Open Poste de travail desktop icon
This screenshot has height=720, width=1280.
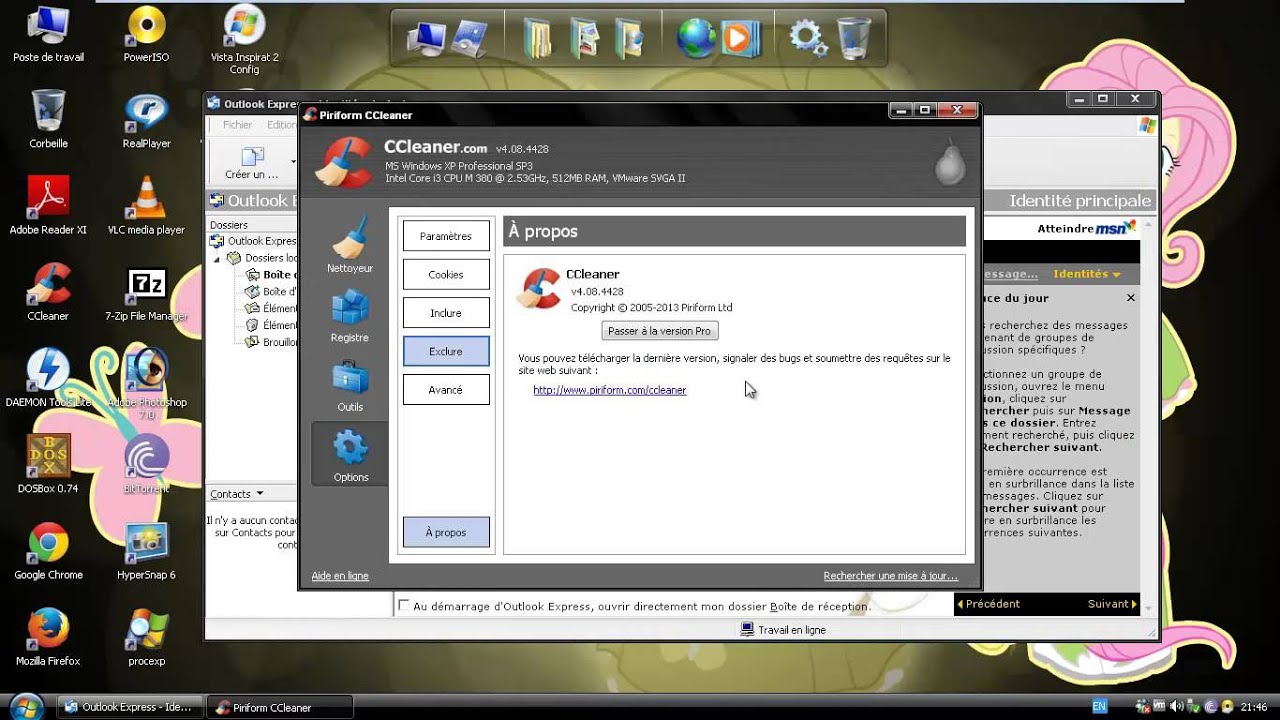click(48, 35)
